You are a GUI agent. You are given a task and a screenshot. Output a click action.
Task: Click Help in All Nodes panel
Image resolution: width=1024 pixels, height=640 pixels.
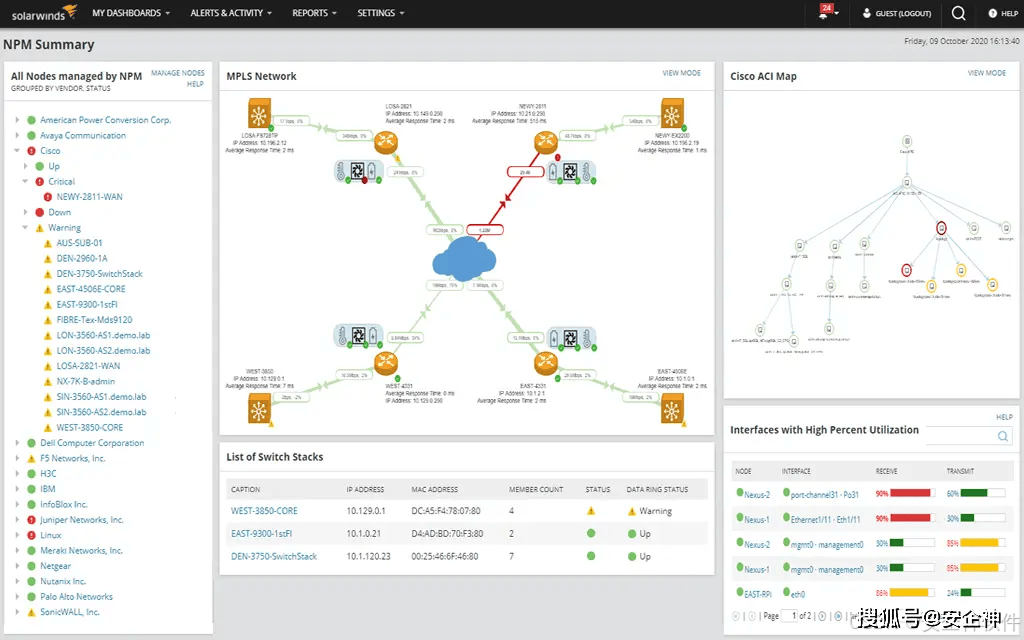(x=195, y=84)
